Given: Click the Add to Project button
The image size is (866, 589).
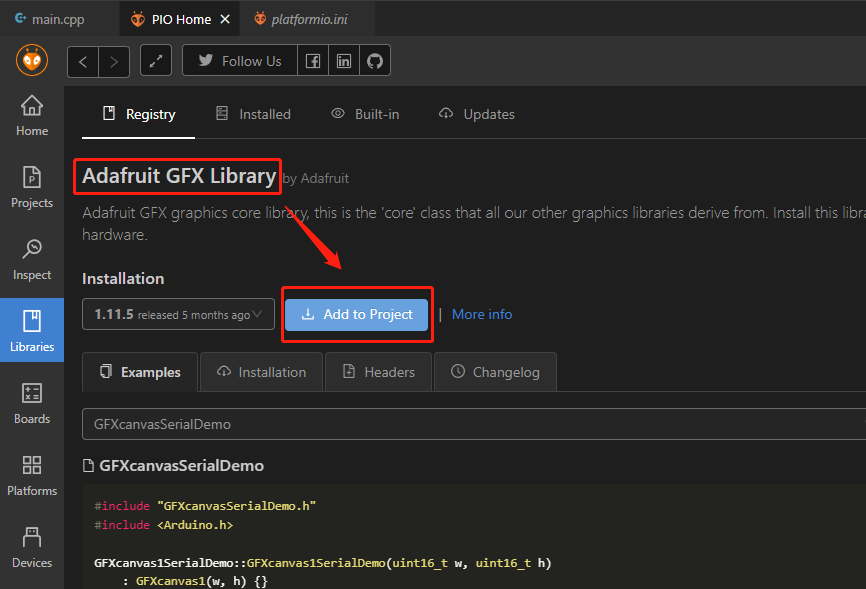Looking at the screenshot, I should click(x=357, y=314).
